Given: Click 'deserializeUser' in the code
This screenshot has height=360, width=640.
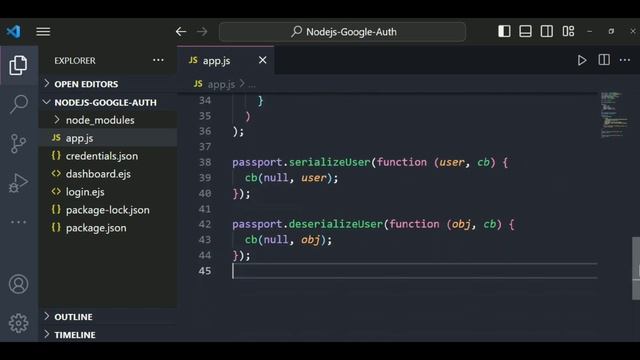Looking at the screenshot, I should coord(336,224).
